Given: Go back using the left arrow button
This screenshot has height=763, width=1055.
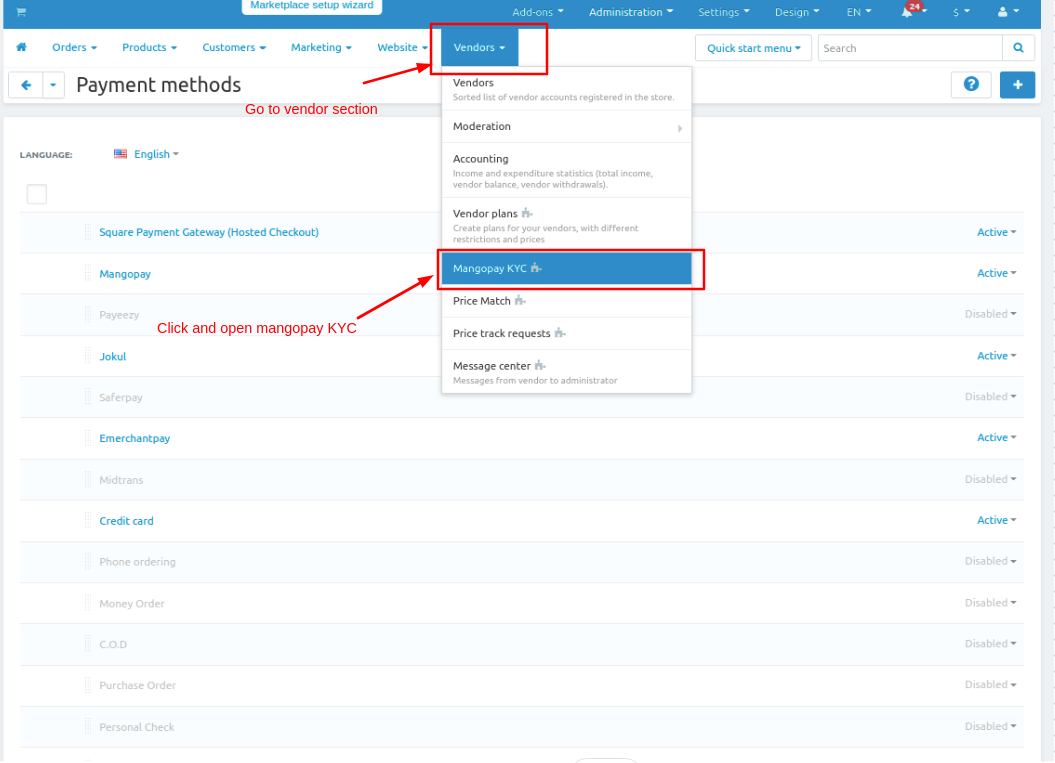Looking at the screenshot, I should coord(26,85).
